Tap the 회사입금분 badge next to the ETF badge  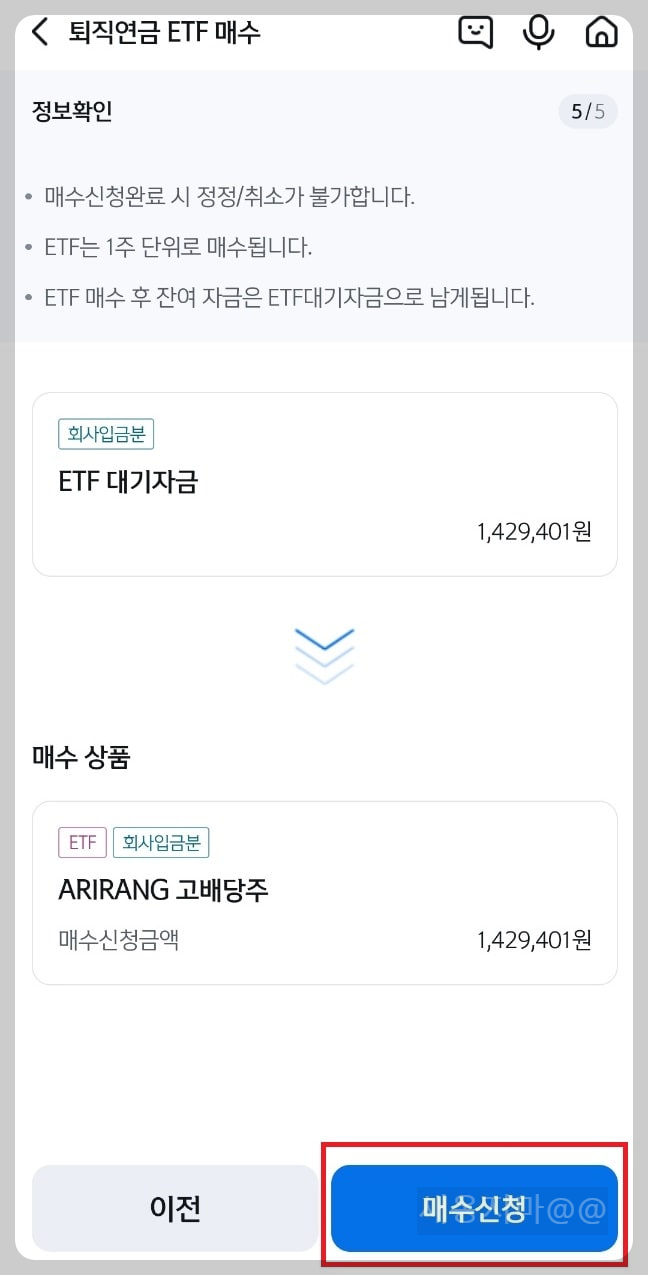(161, 842)
